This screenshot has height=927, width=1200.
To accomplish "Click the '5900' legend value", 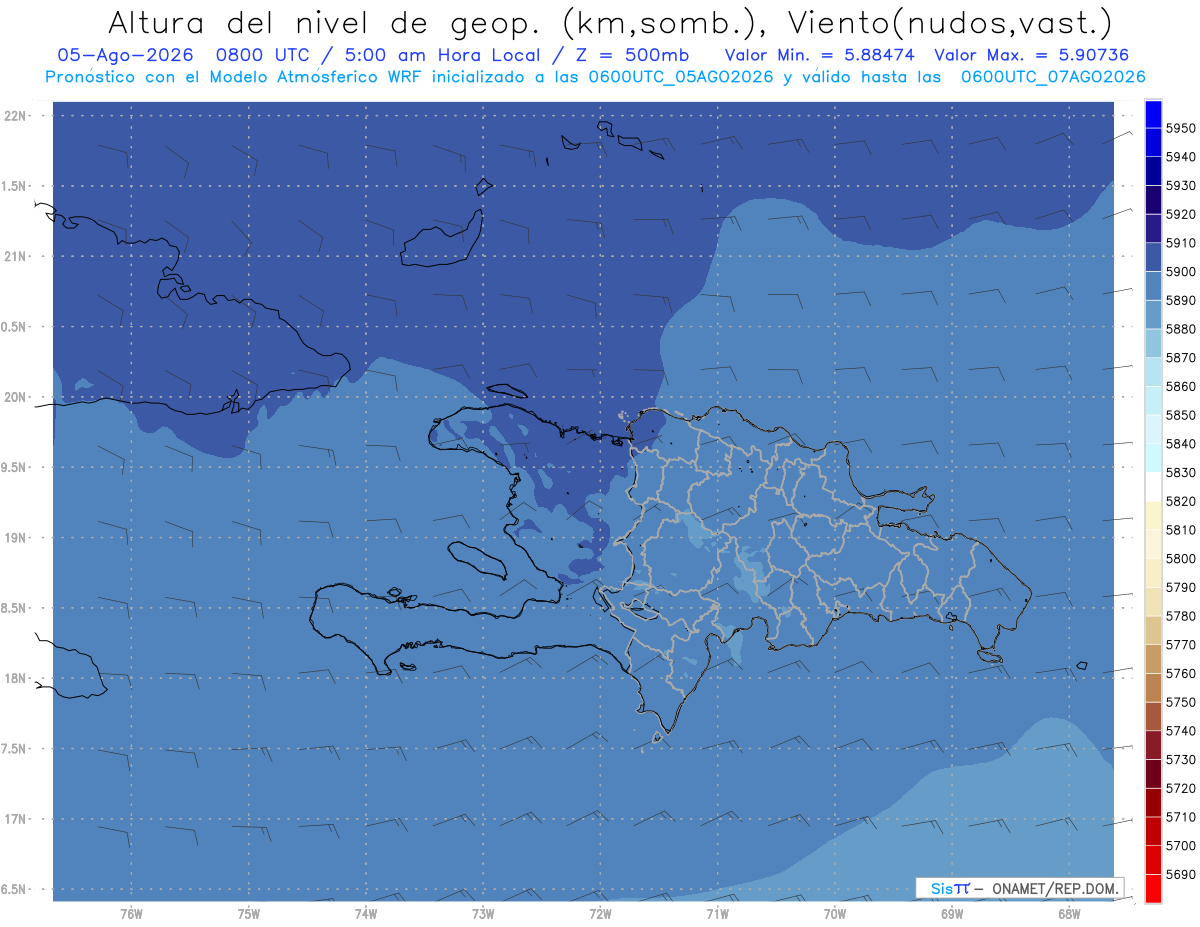I will point(1181,272).
